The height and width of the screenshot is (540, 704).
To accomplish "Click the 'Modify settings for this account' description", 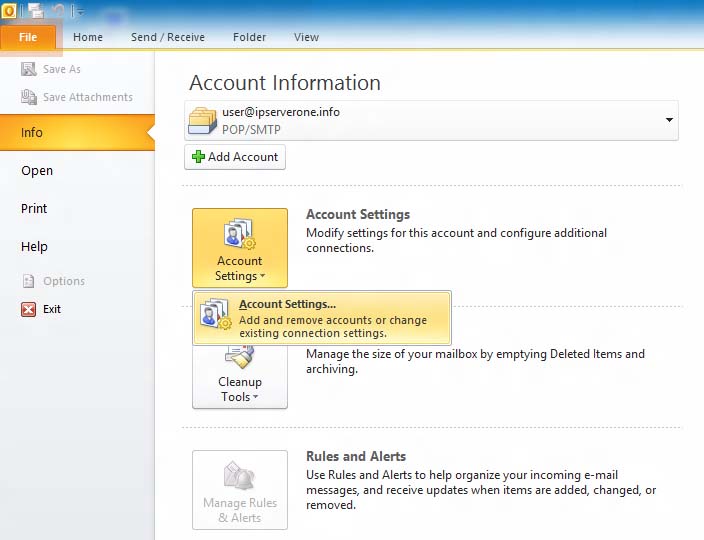I will click(457, 240).
